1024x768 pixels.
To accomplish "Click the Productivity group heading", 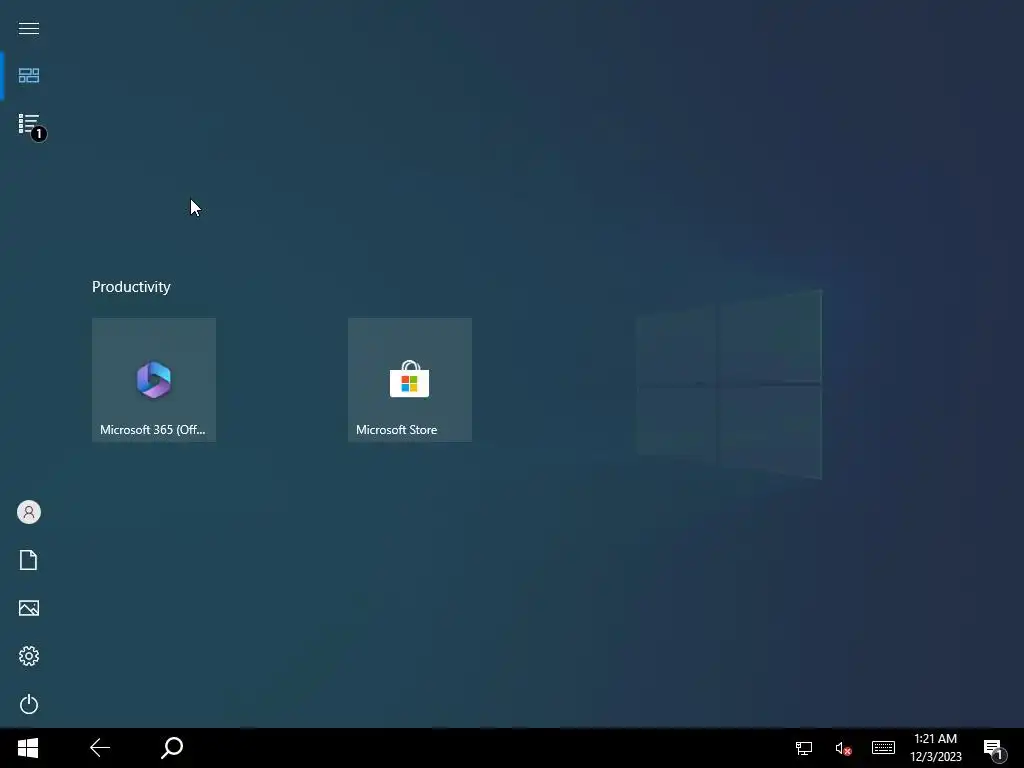I will tap(131, 287).
